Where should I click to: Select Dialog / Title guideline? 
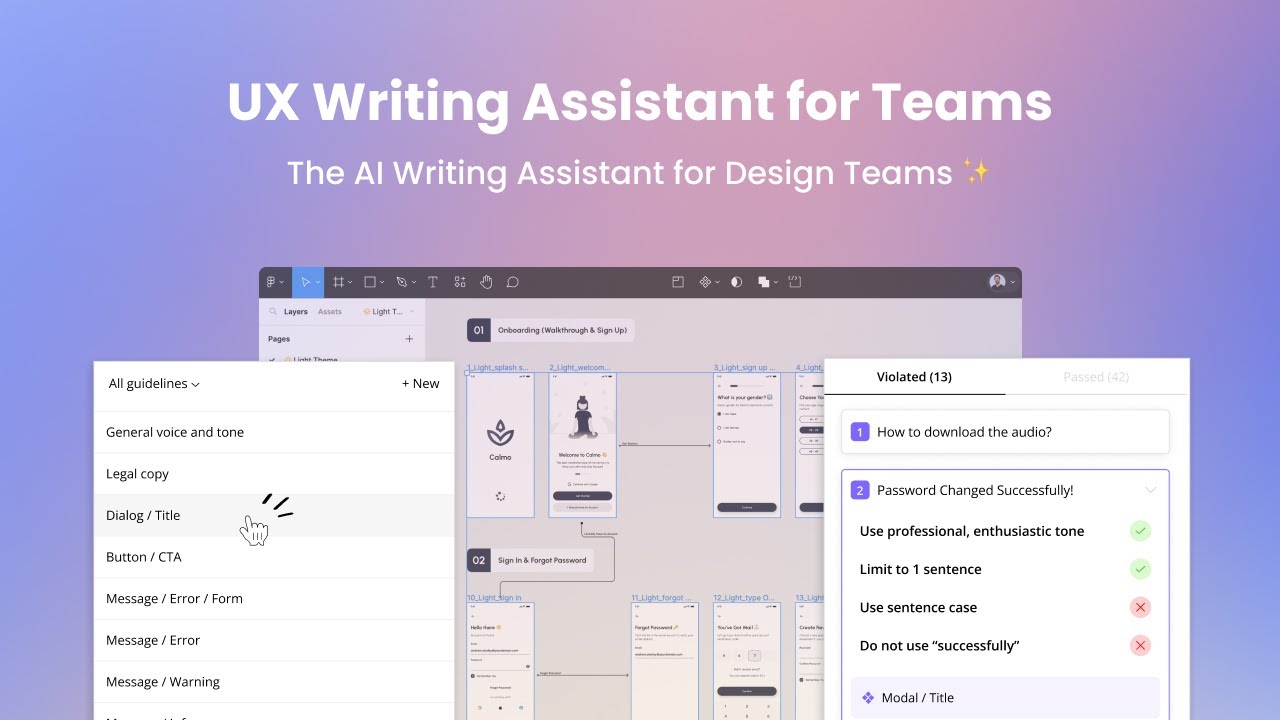click(274, 515)
